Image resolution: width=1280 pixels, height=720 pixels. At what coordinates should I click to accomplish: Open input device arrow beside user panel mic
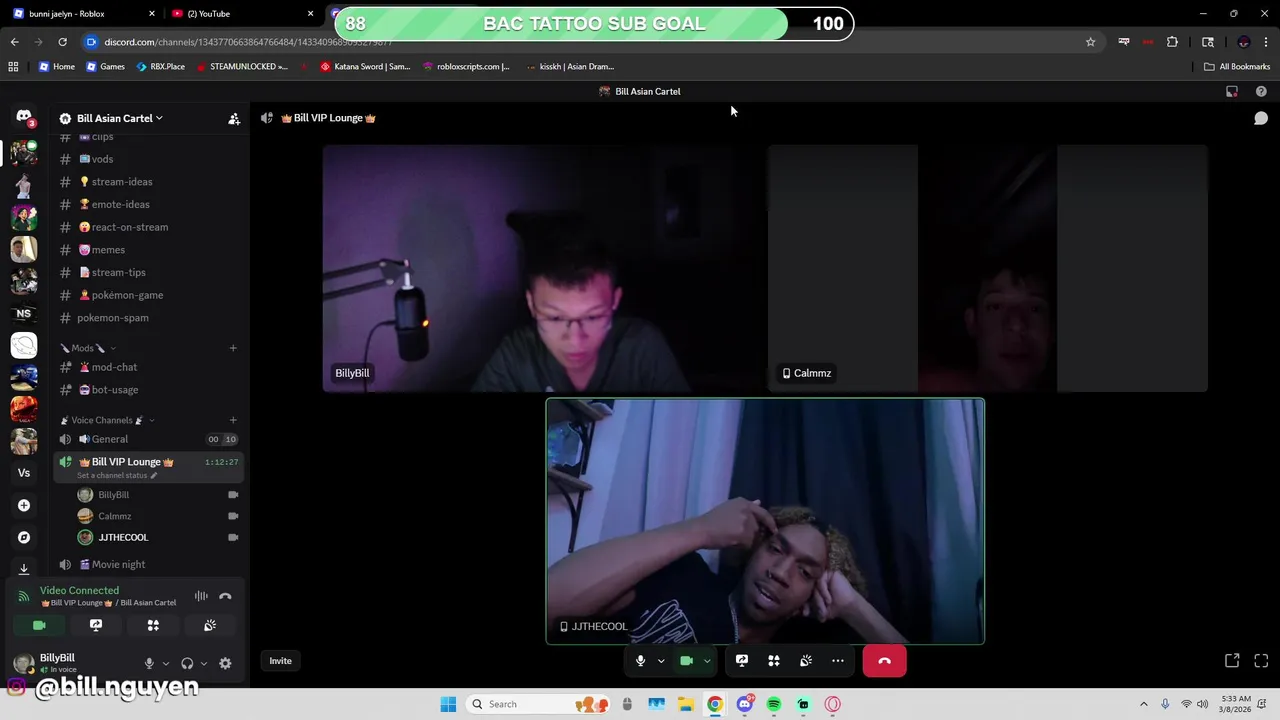tap(166, 663)
